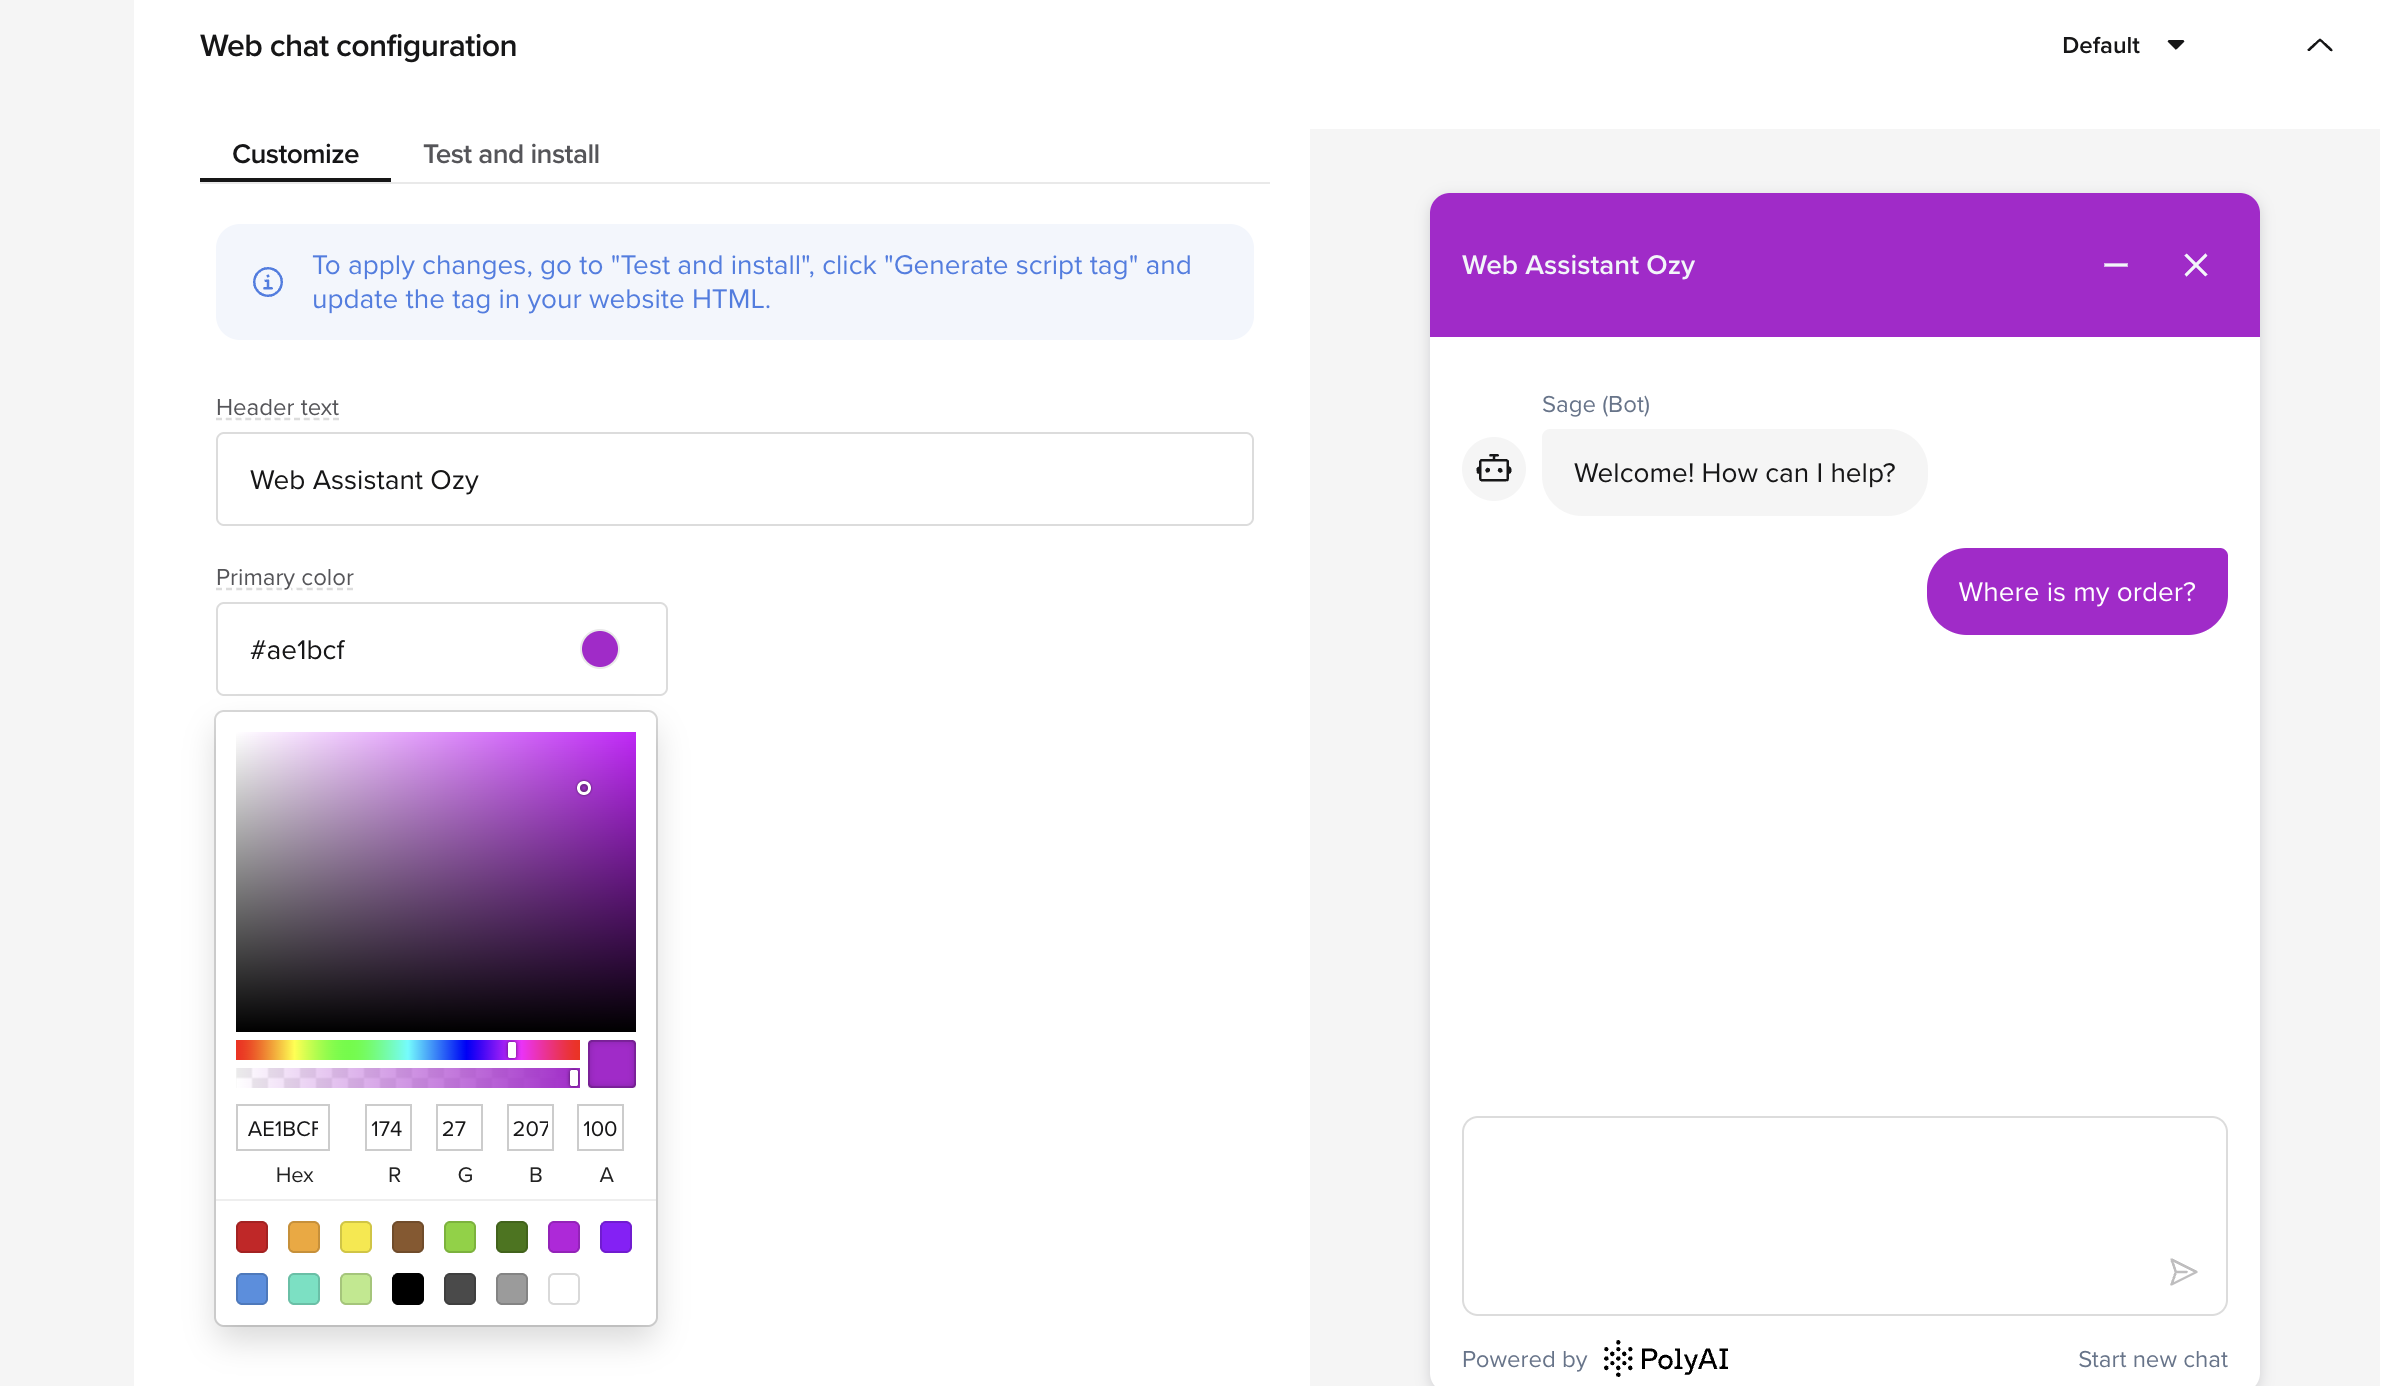
Task: Close the Web Assistant Ozy preview
Action: pos(2195,265)
